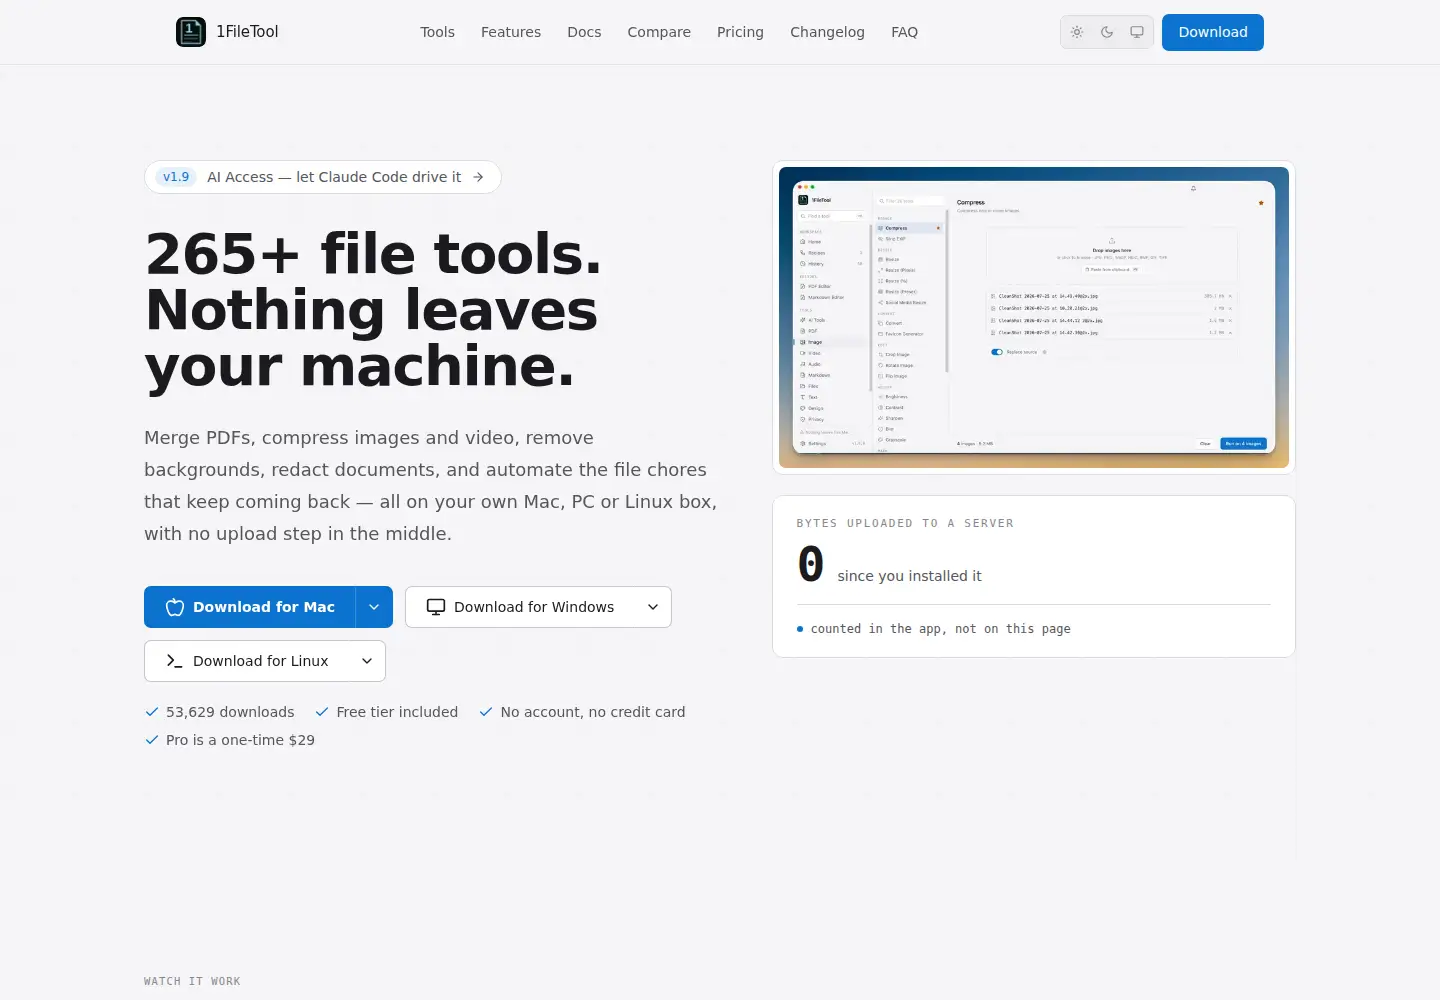The width and height of the screenshot is (1440, 1000).
Task: Open the Tools nav item
Action: click(437, 32)
